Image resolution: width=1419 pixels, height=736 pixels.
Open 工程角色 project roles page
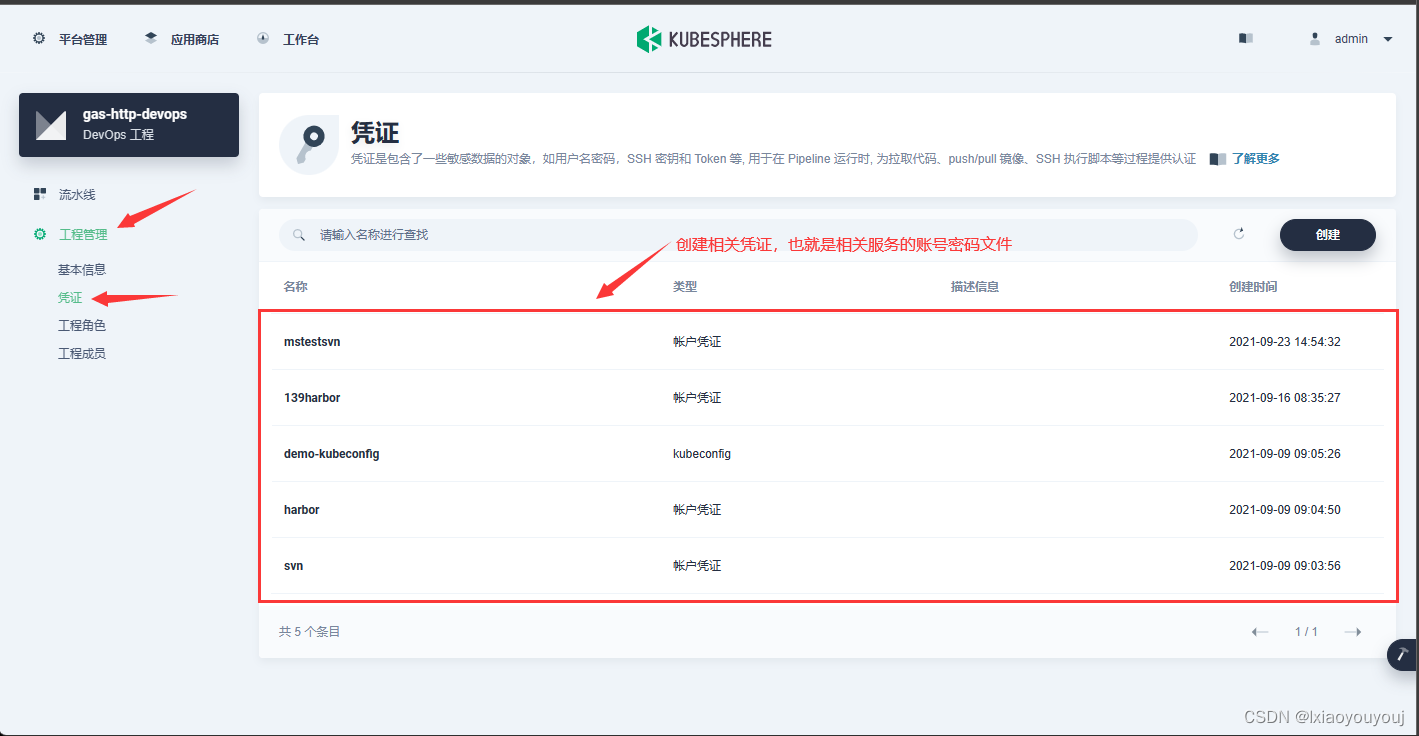click(82, 325)
